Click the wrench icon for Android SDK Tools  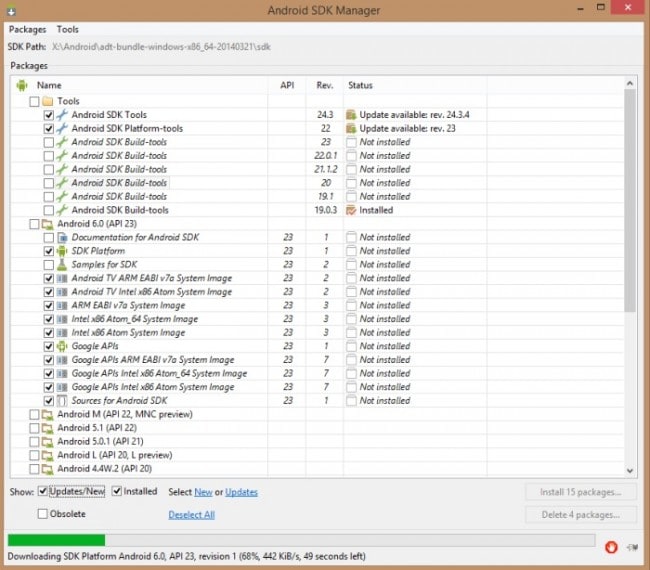click(62, 115)
